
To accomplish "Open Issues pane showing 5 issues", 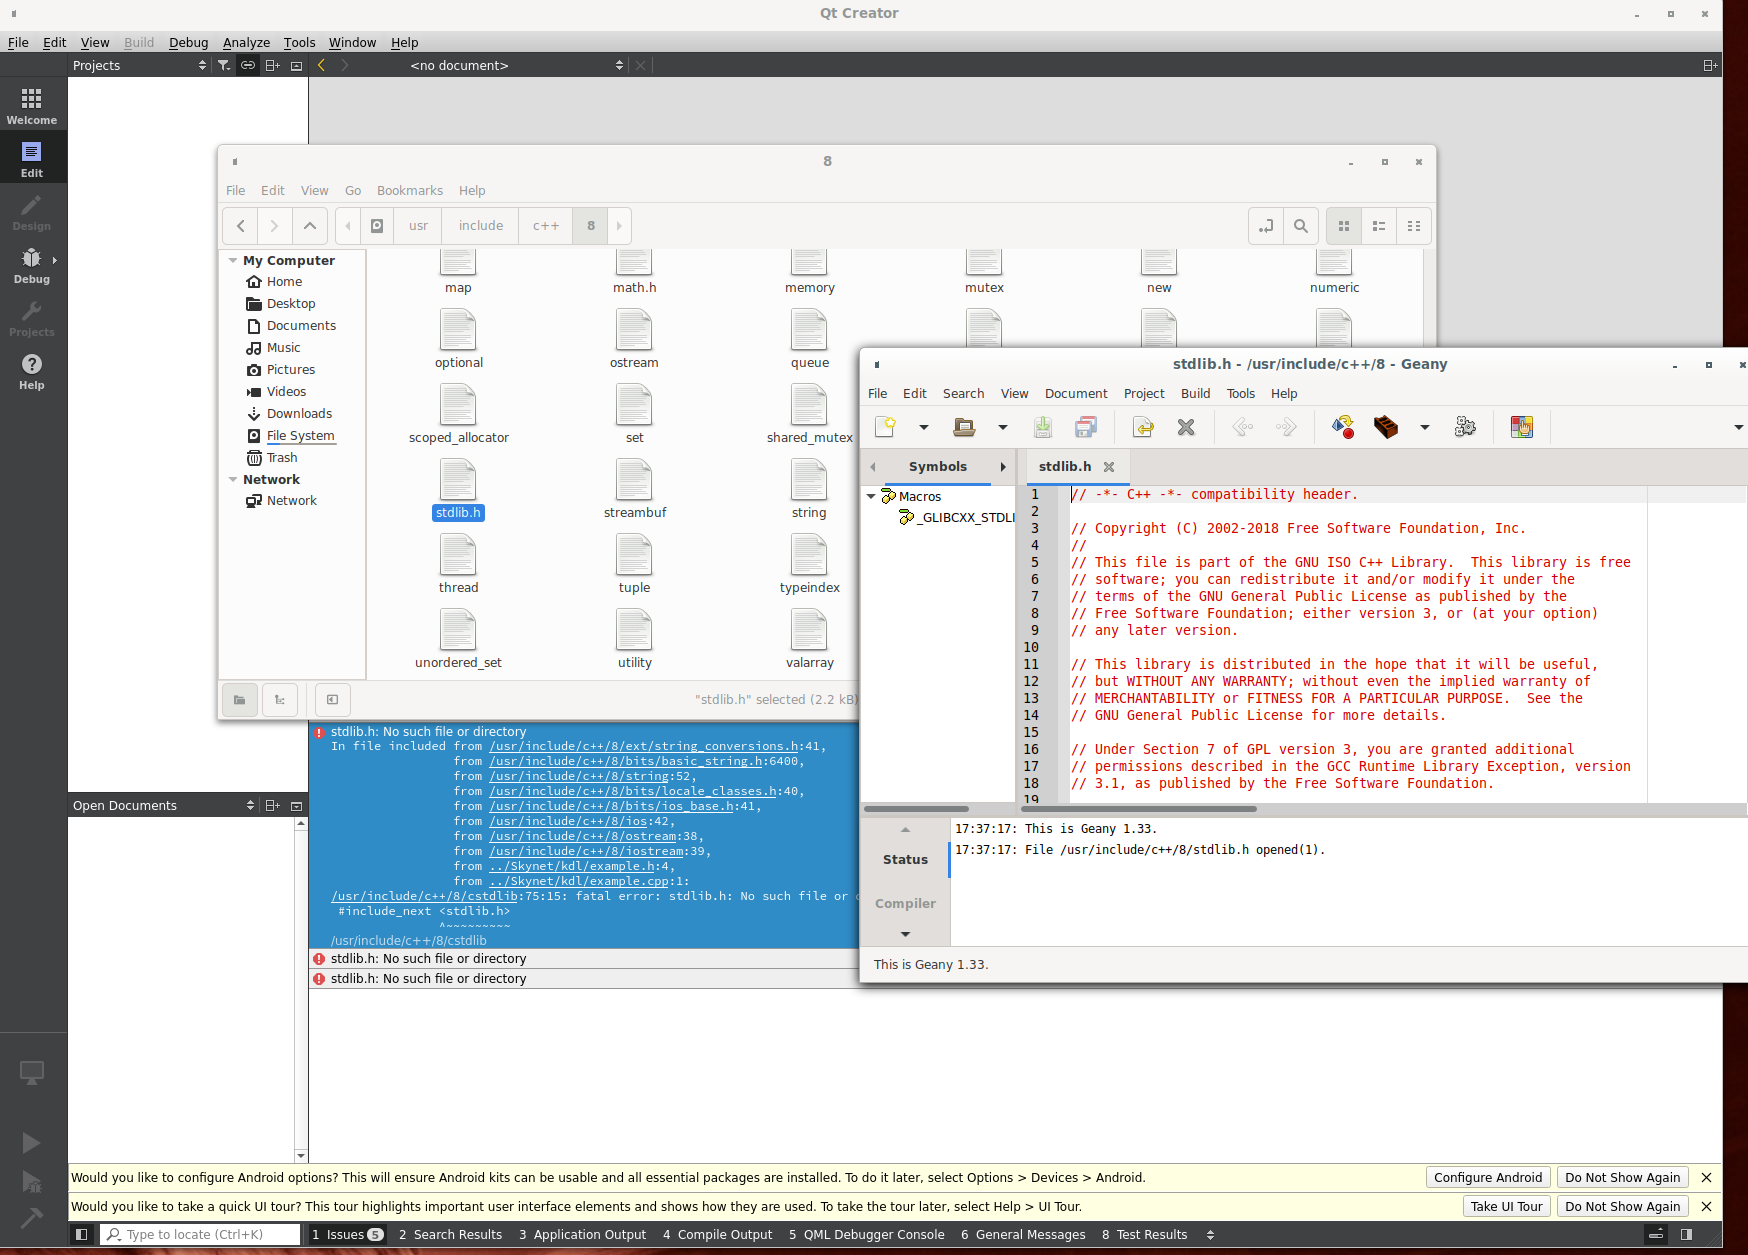I will pyautogui.click(x=347, y=1235).
